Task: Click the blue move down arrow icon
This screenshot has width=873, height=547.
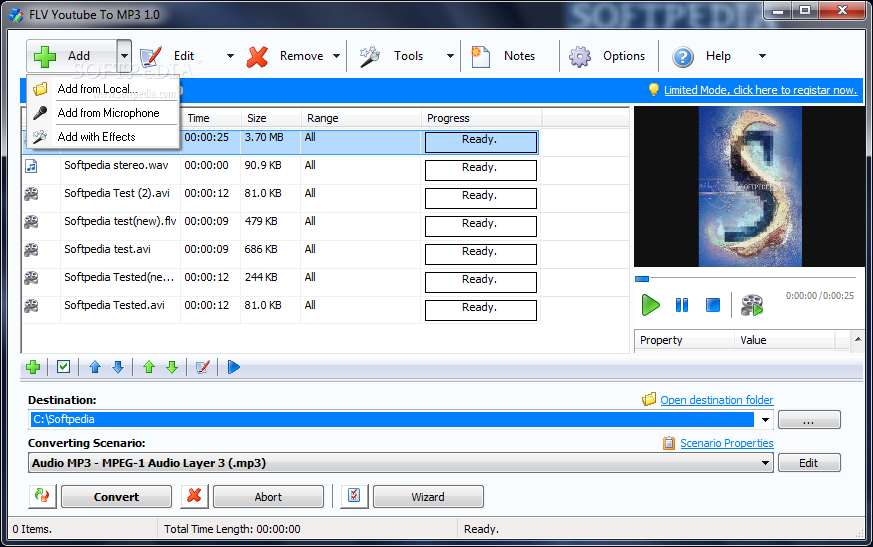Action: point(118,367)
